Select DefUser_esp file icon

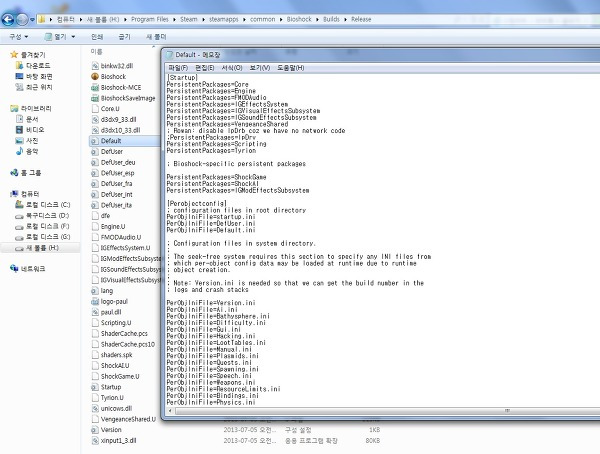[x=95, y=173]
